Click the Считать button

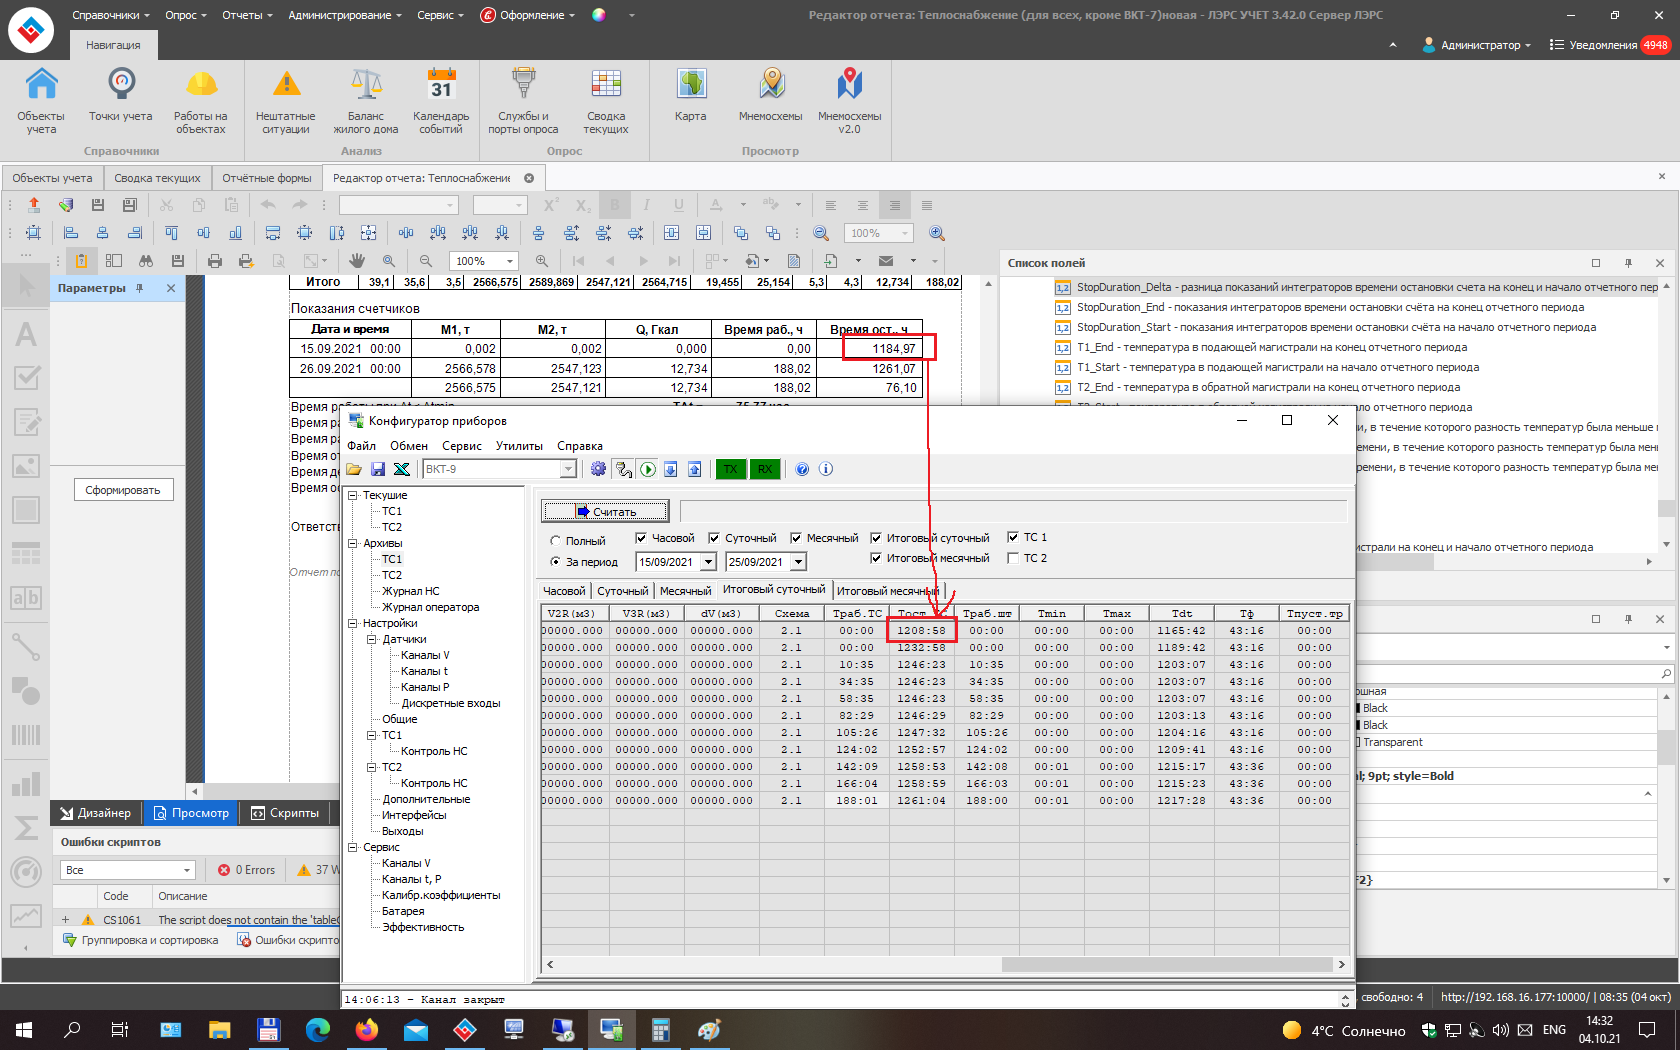click(605, 512)
